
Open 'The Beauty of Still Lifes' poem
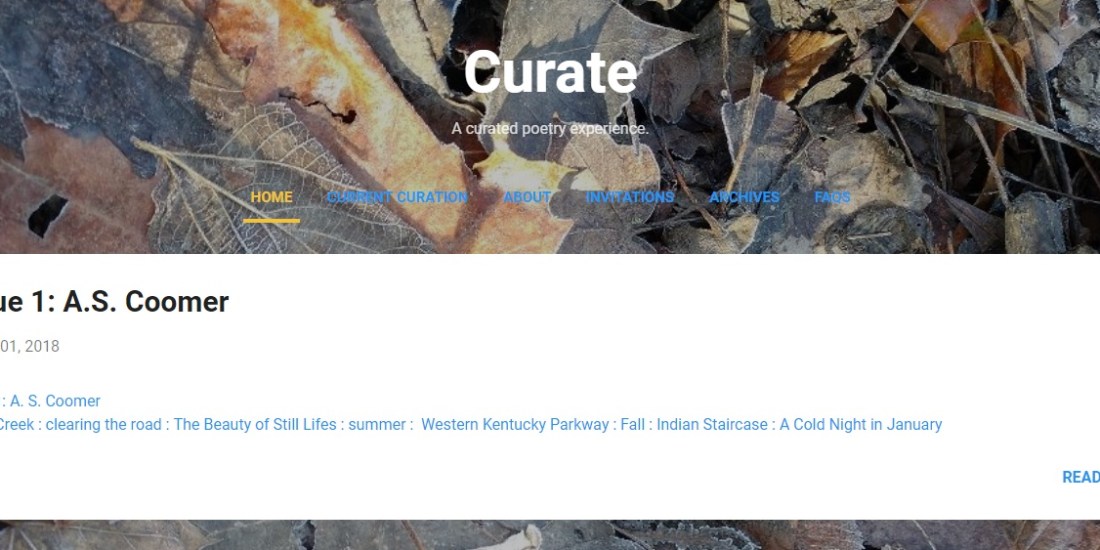[255, 424]
